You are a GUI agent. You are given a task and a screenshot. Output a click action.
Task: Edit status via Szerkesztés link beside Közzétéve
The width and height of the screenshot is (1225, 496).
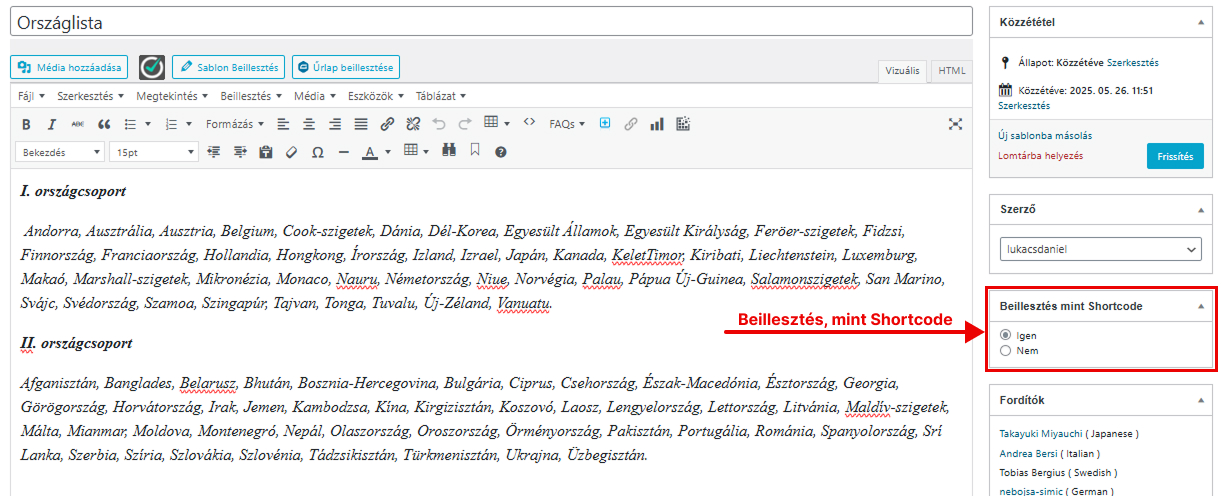[x=1133, y=62]
